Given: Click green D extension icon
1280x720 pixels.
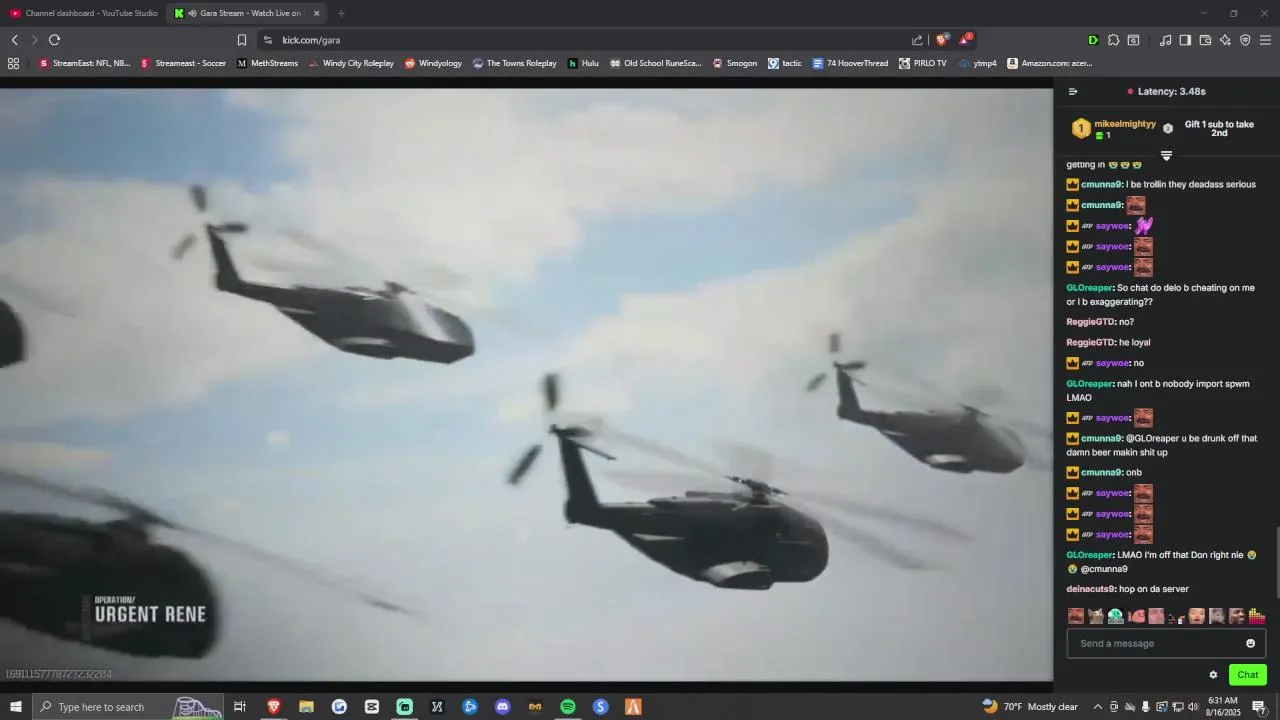Looking at the screenshot, I should [x=1093, y=40].
